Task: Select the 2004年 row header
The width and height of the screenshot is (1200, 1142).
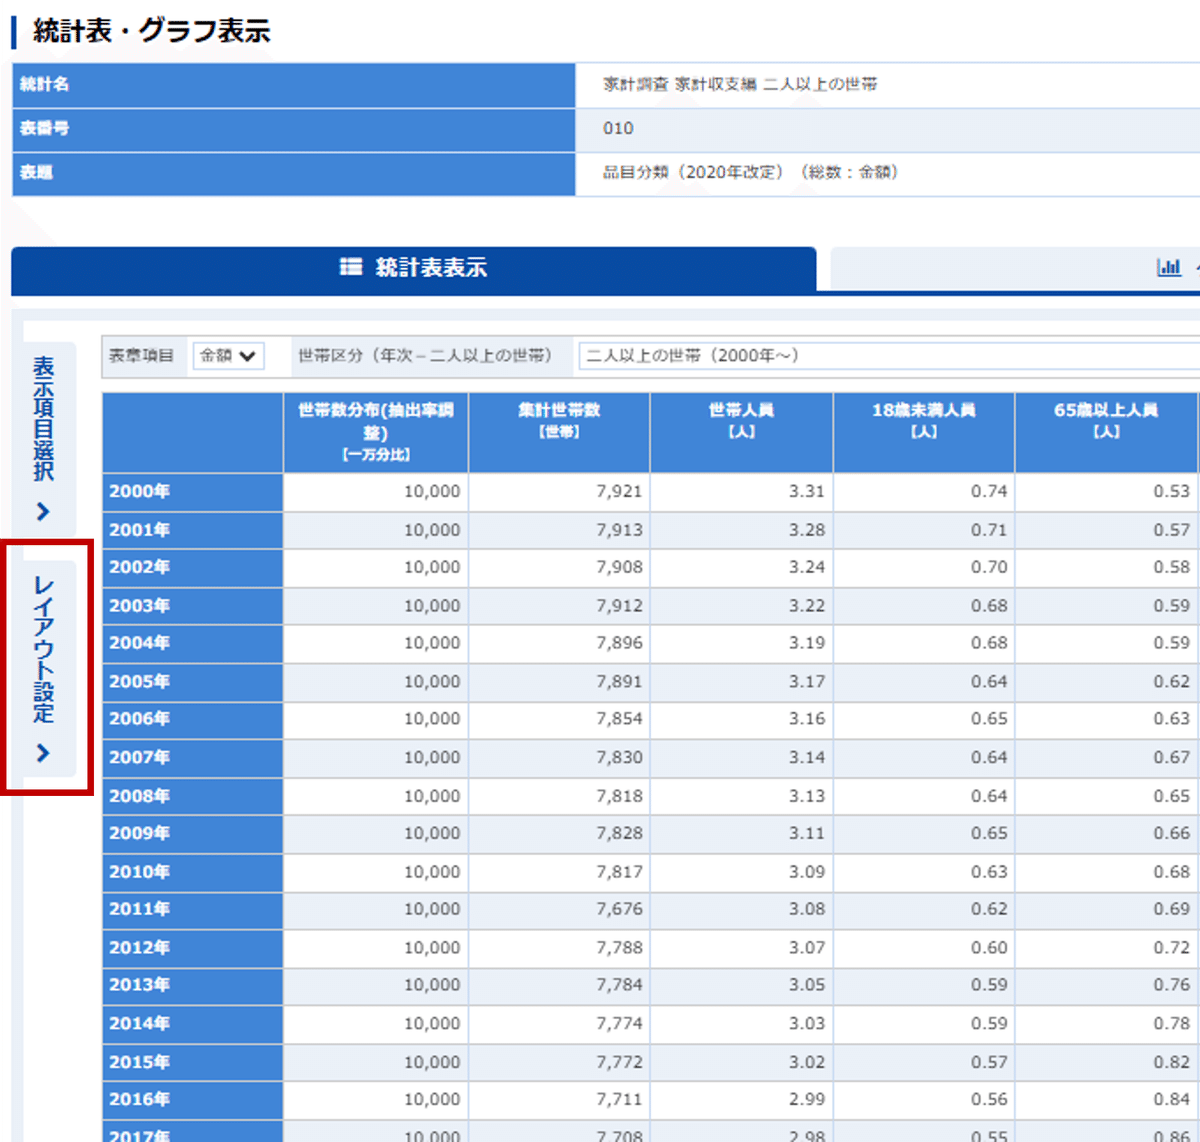Action: click(193, 644)
